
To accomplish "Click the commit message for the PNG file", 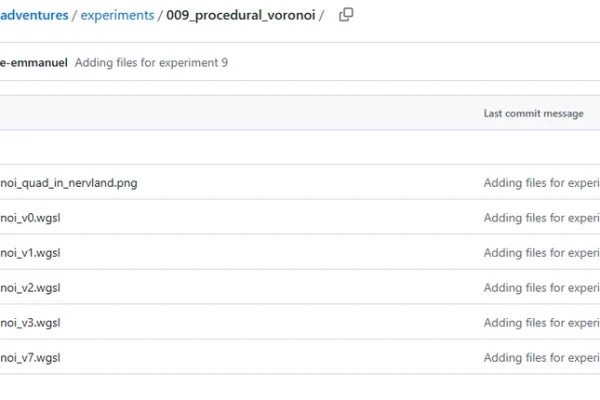I will (x=541, y=183).
